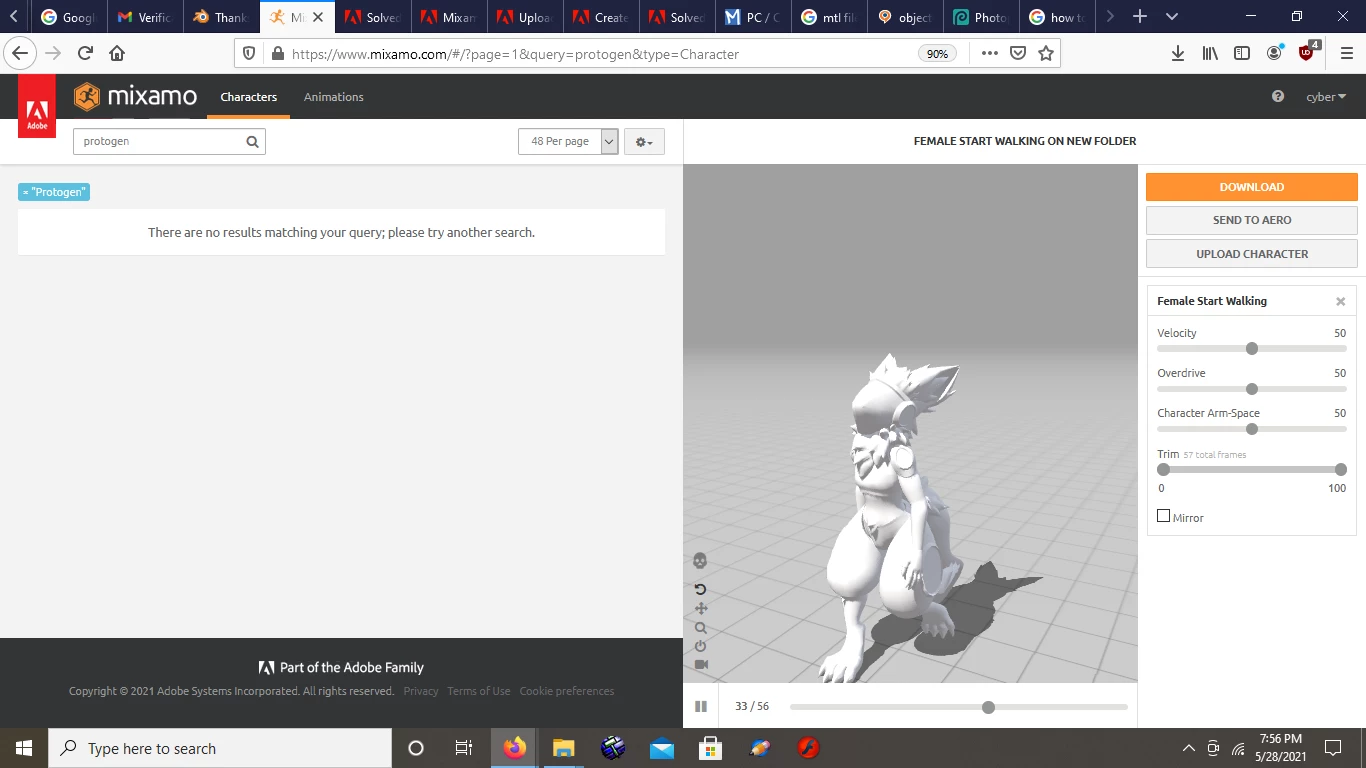Open the Terms of Use link

tap(478, 691)
